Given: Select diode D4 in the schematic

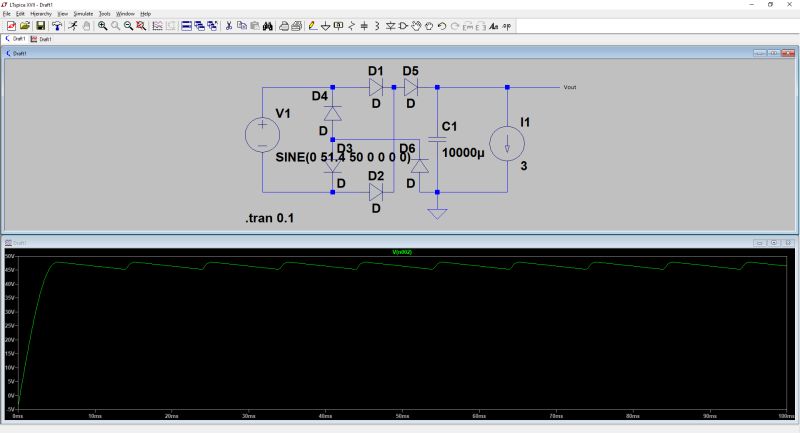Looking at the screenshot, I should [333, 113].
